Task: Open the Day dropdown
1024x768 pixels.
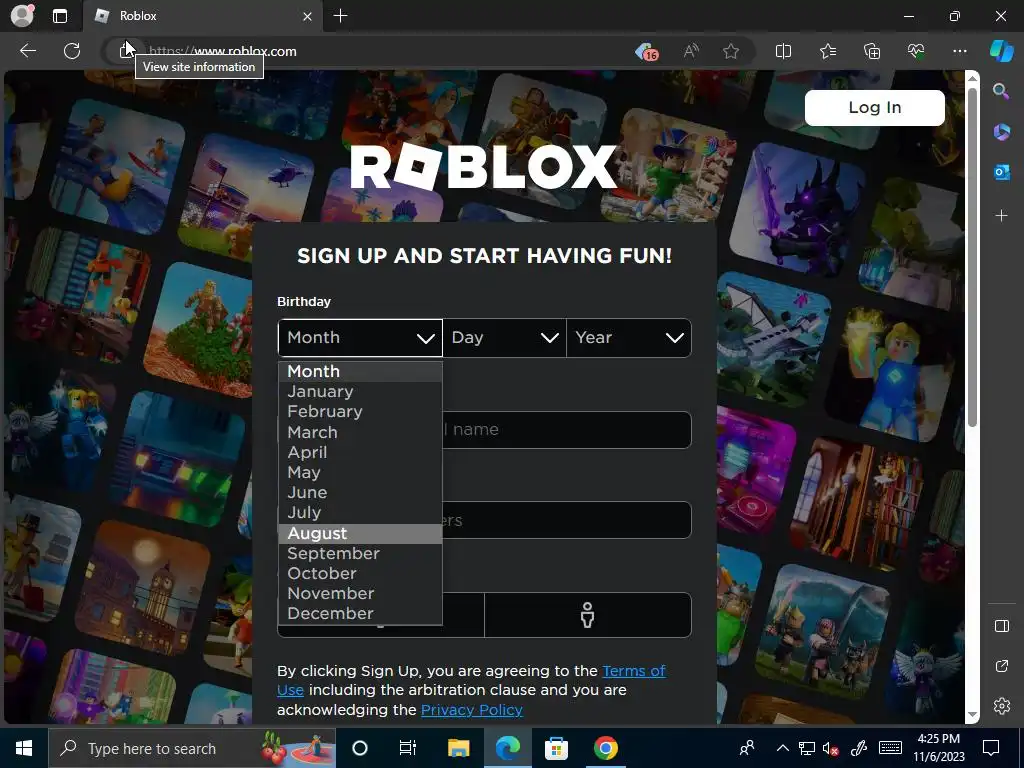Action: [504, 338]
